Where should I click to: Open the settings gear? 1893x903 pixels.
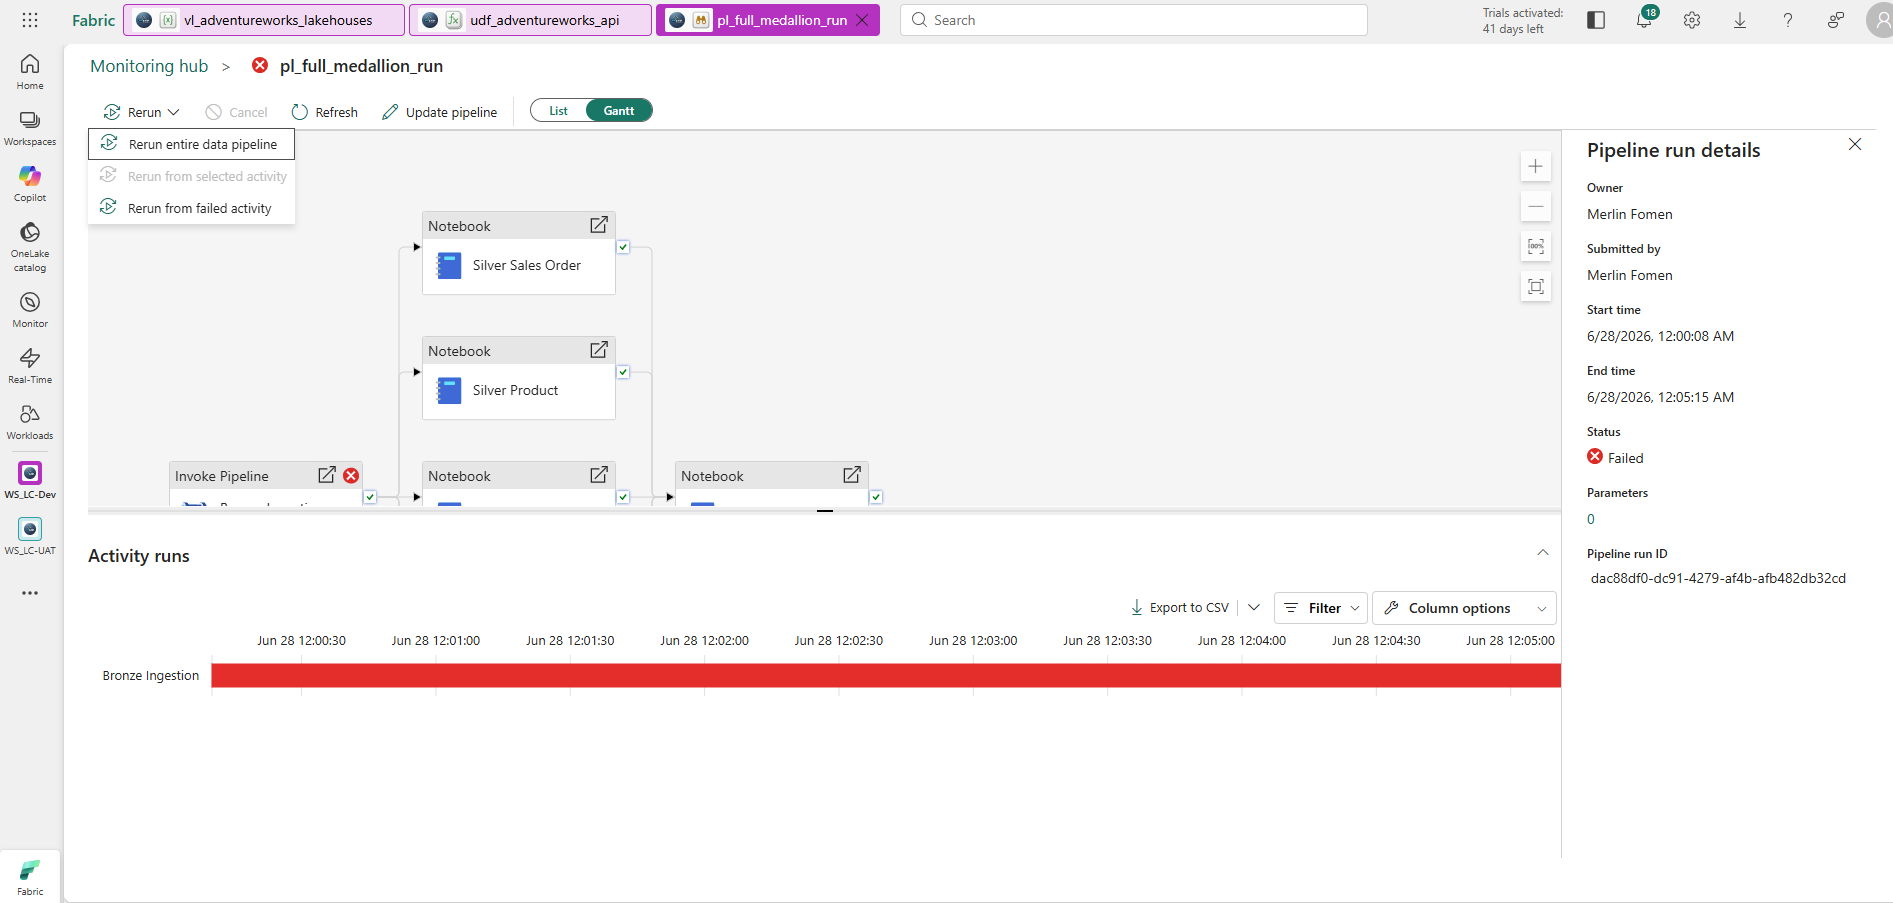[1692, 20]
